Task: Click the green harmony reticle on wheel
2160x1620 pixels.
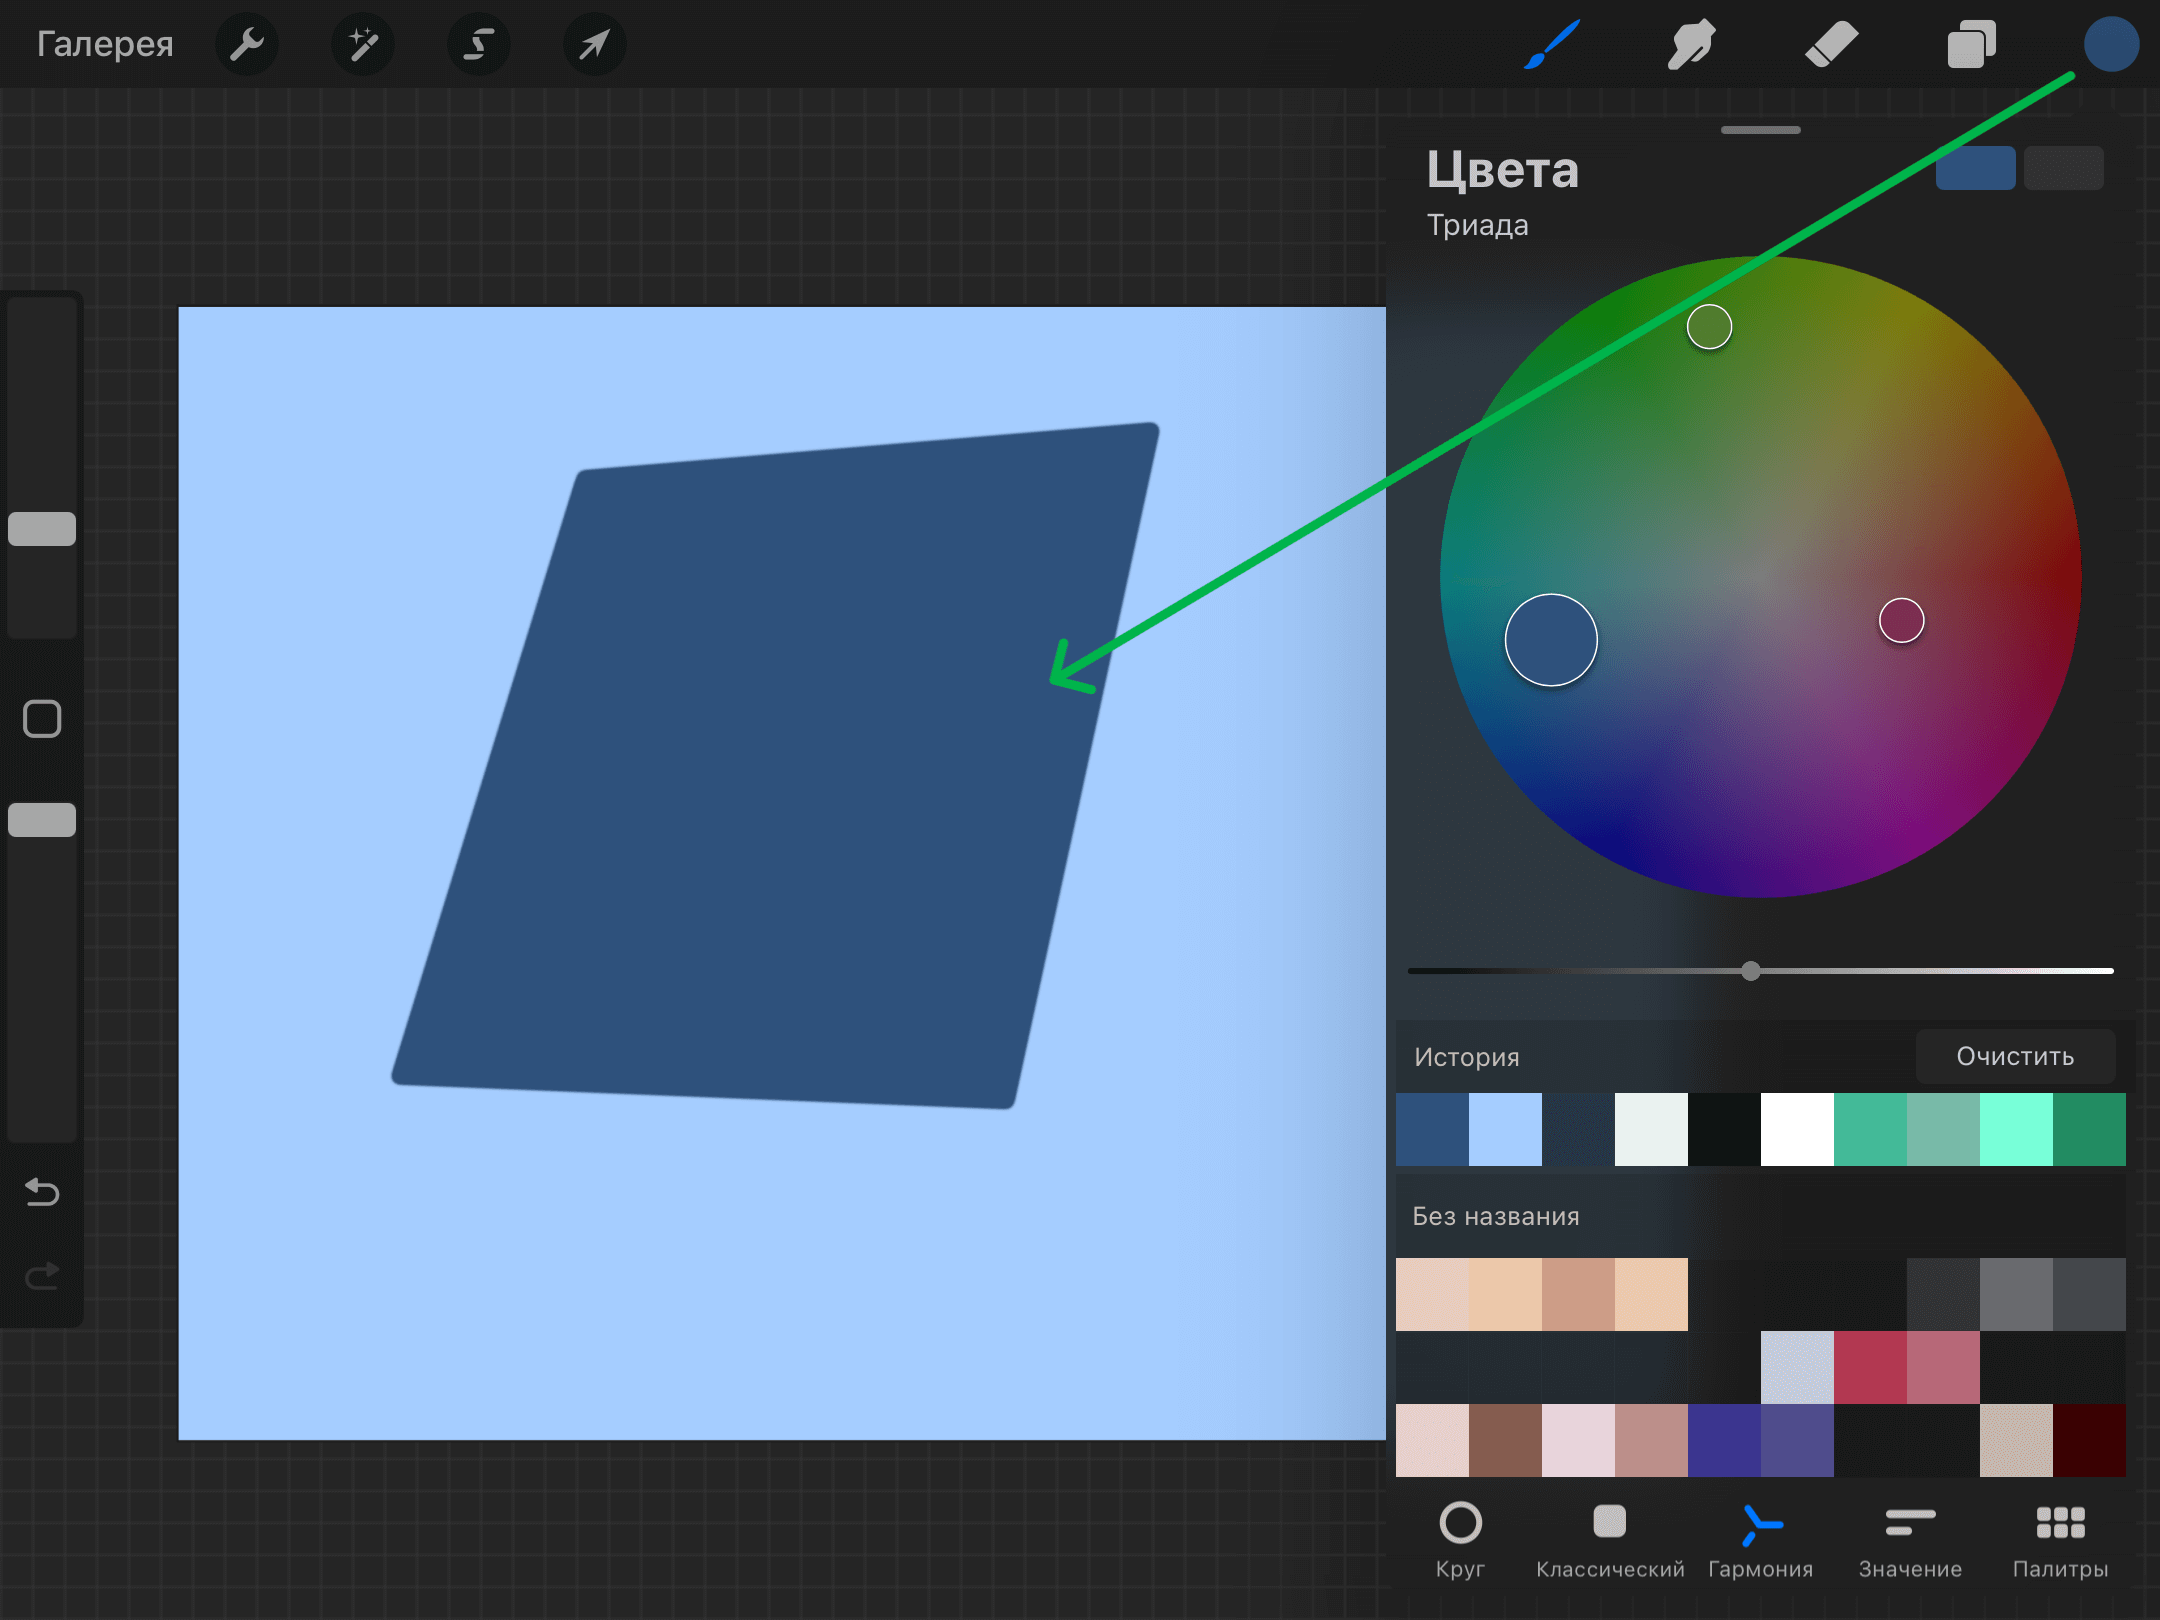Action: 1709,327
